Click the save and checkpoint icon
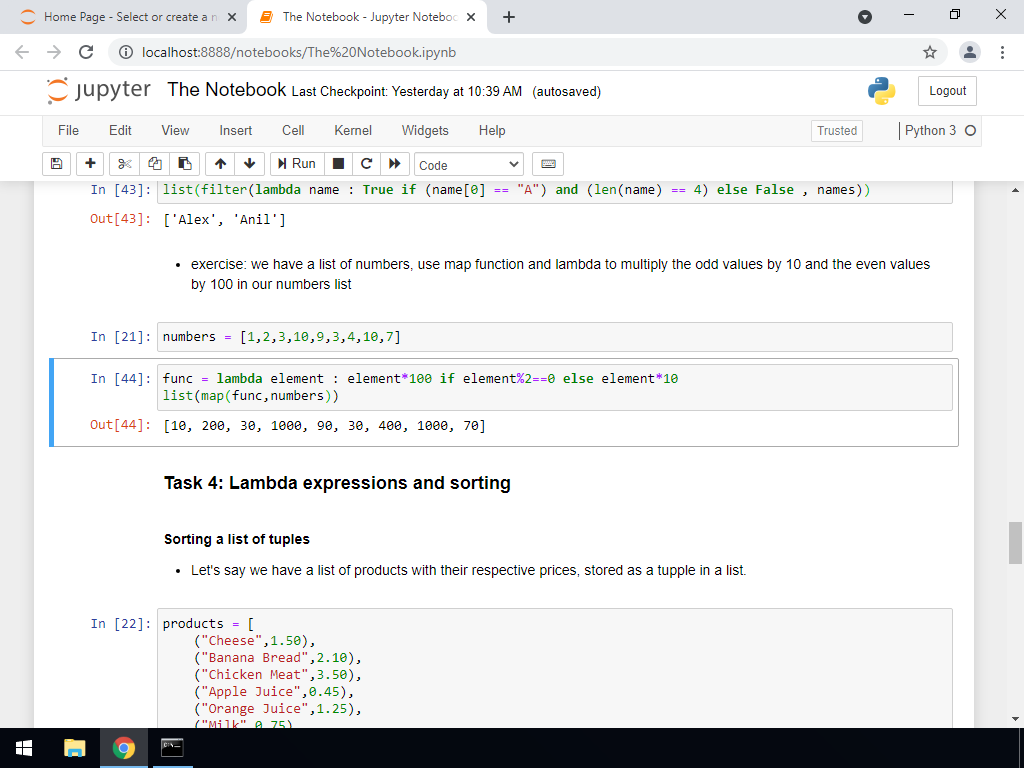The width and height of the screenshot is (1024, 768). pos(57,164)
